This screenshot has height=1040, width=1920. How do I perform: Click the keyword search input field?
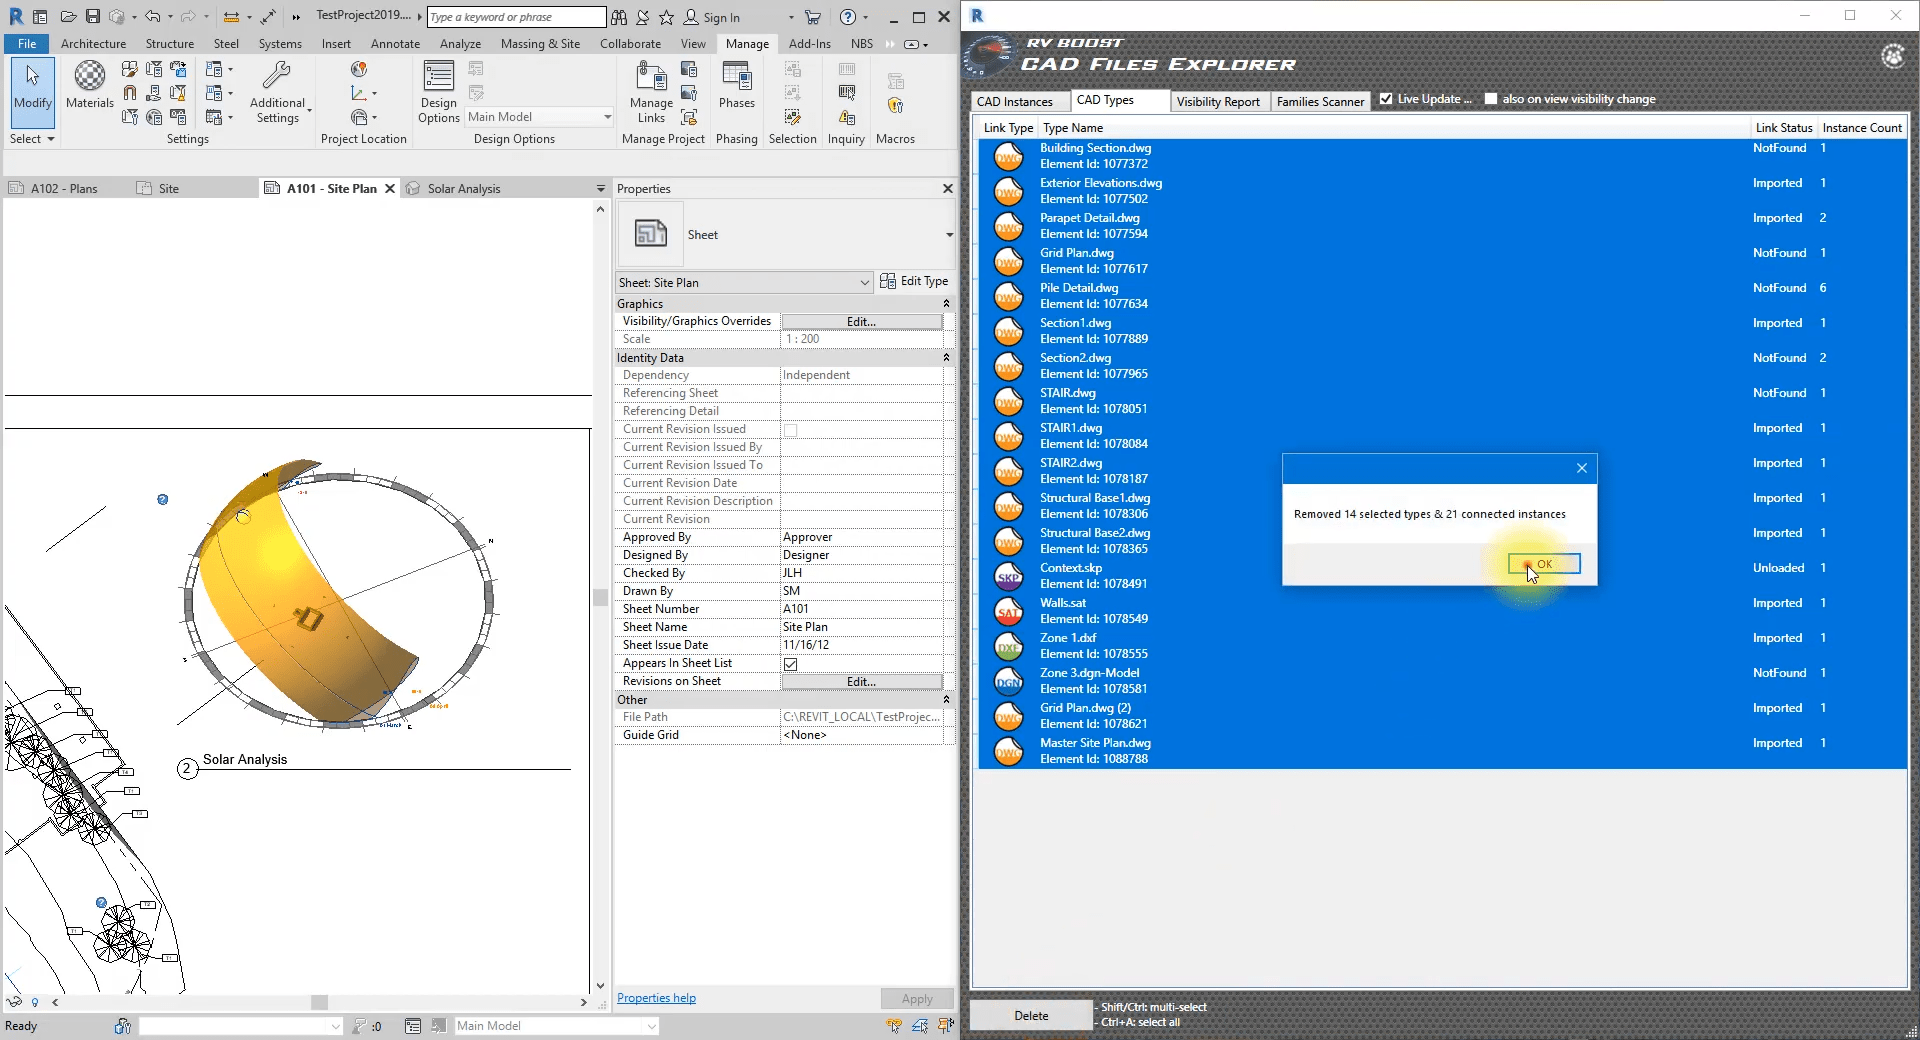pos(516,17)
